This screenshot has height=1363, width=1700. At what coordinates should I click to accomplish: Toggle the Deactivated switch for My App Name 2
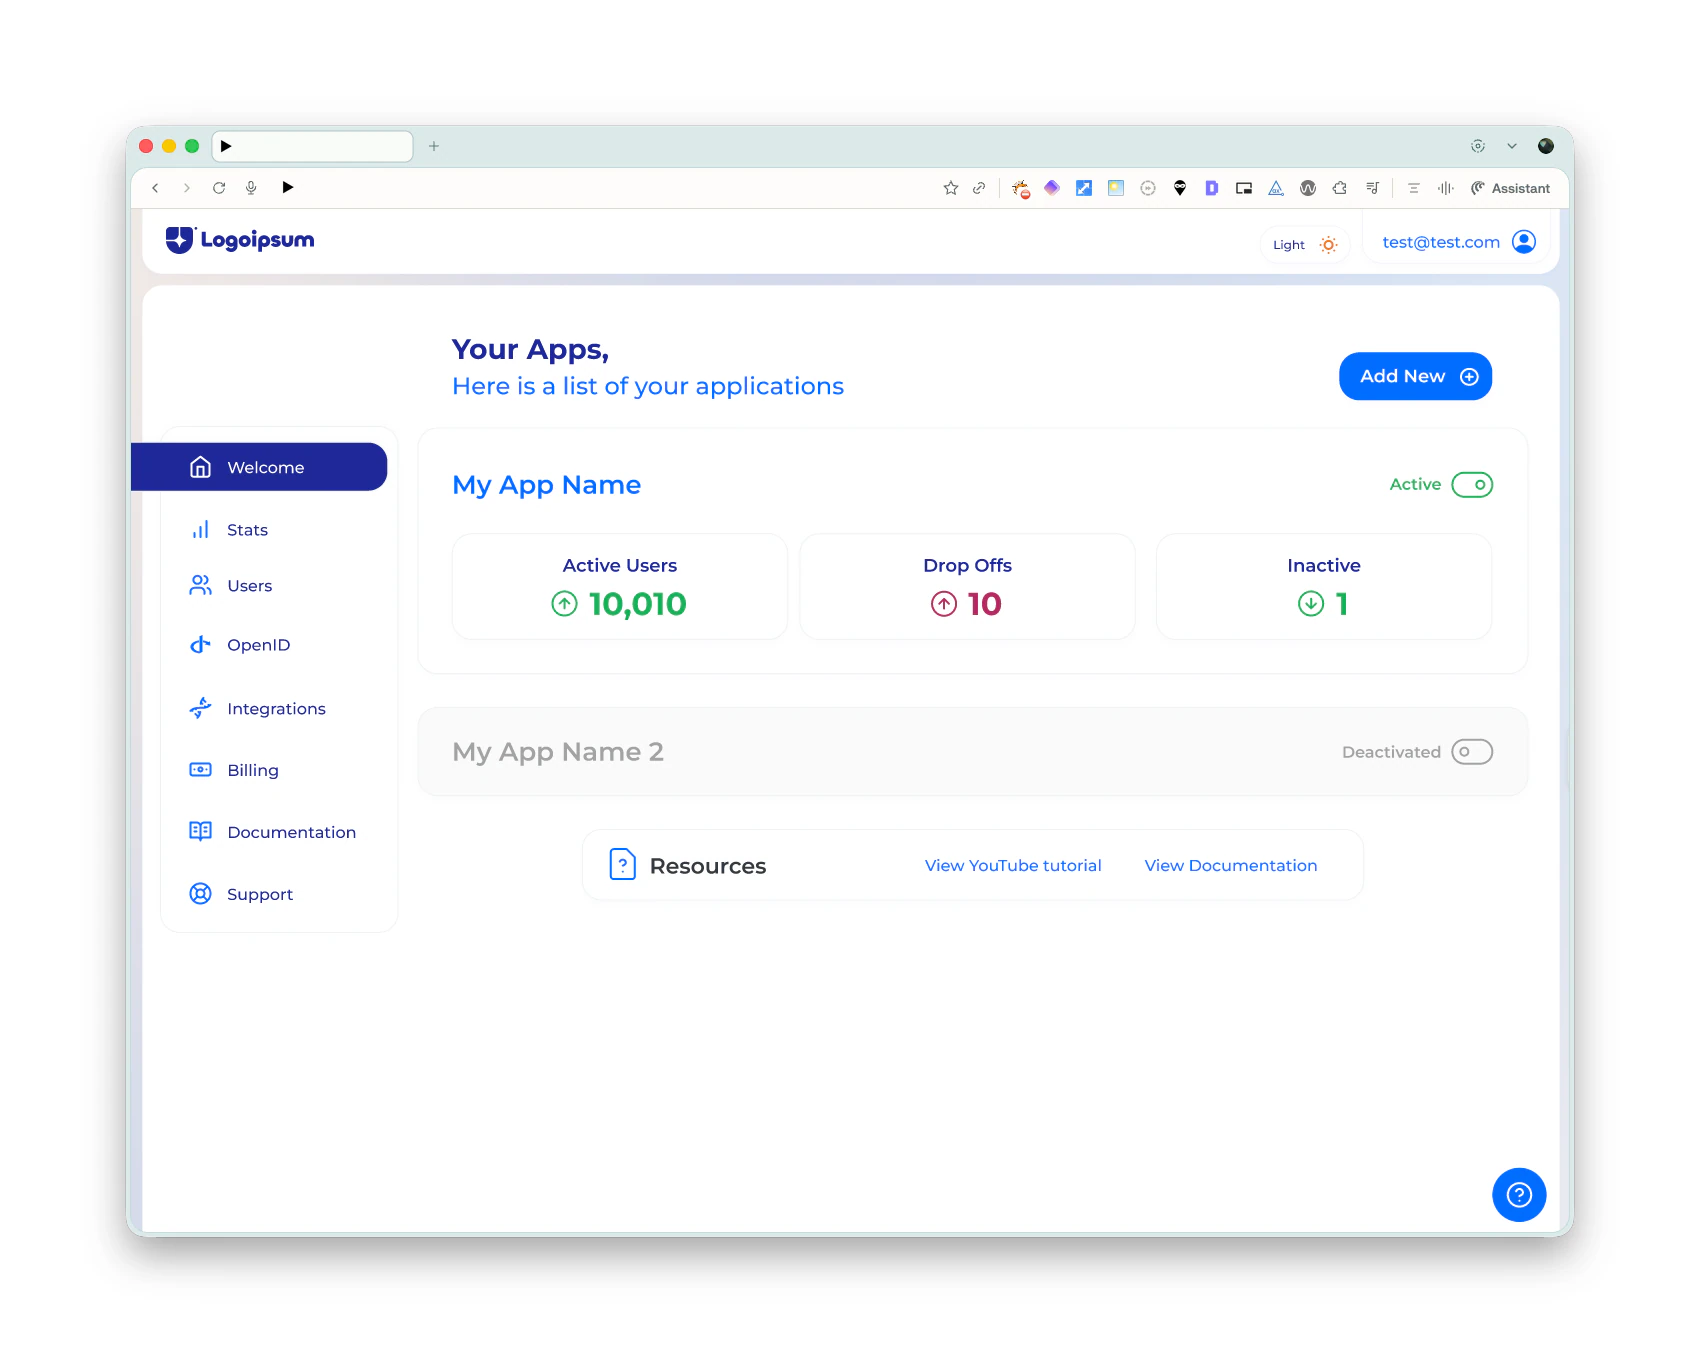click(x=1472, y=752)
